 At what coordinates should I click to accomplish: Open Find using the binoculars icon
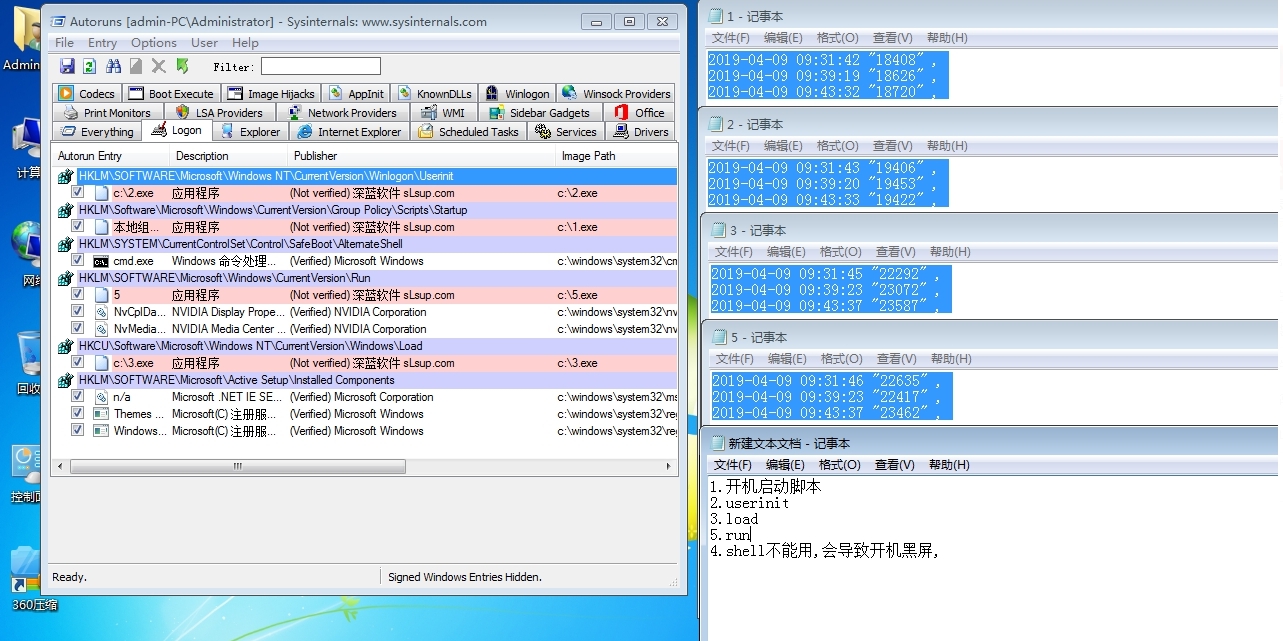tap(113, 66)
